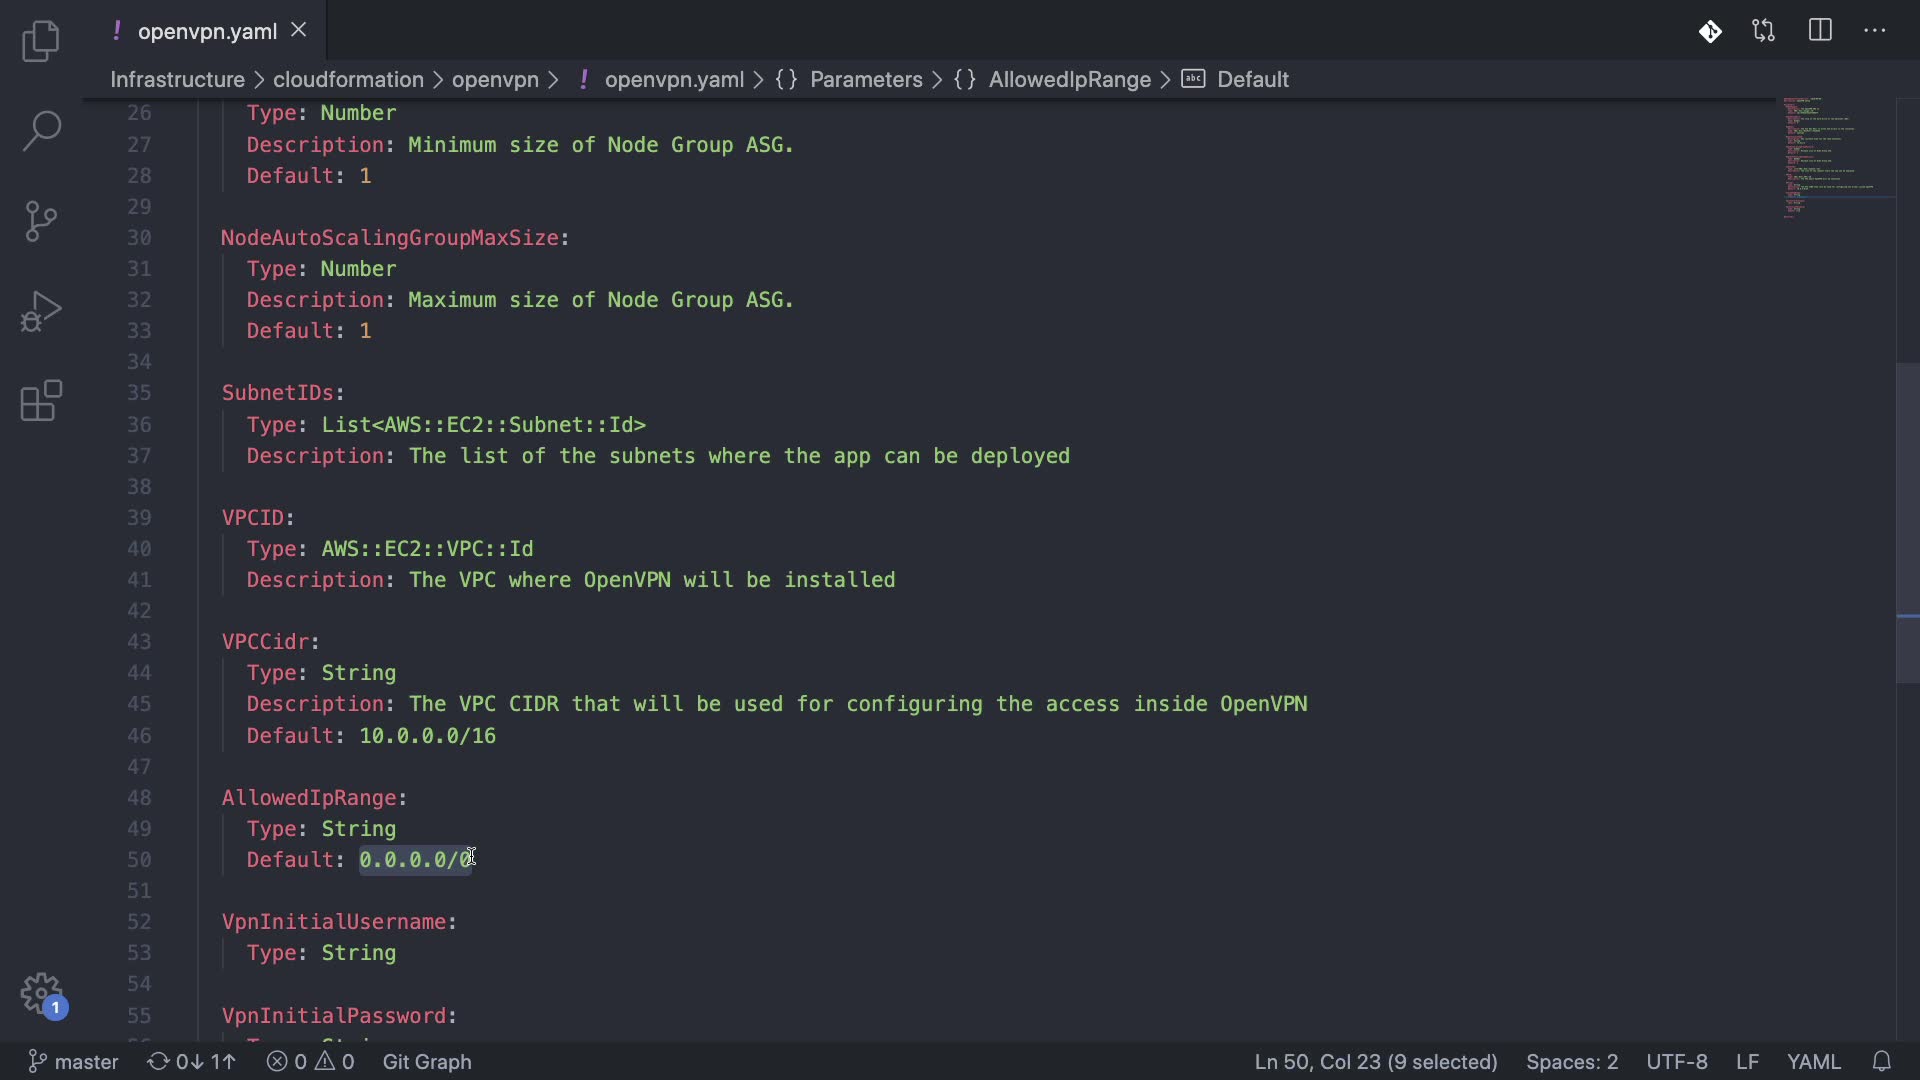Click the Manage gear icon

tap(41, 994)
